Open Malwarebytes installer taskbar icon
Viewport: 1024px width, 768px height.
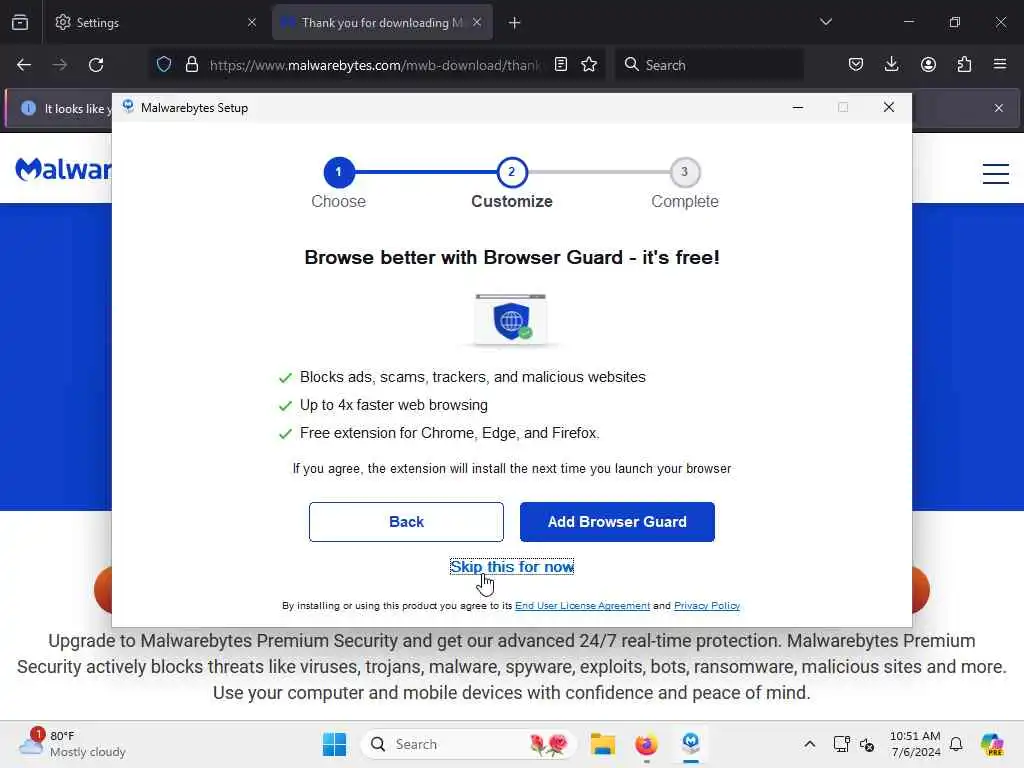691,744
